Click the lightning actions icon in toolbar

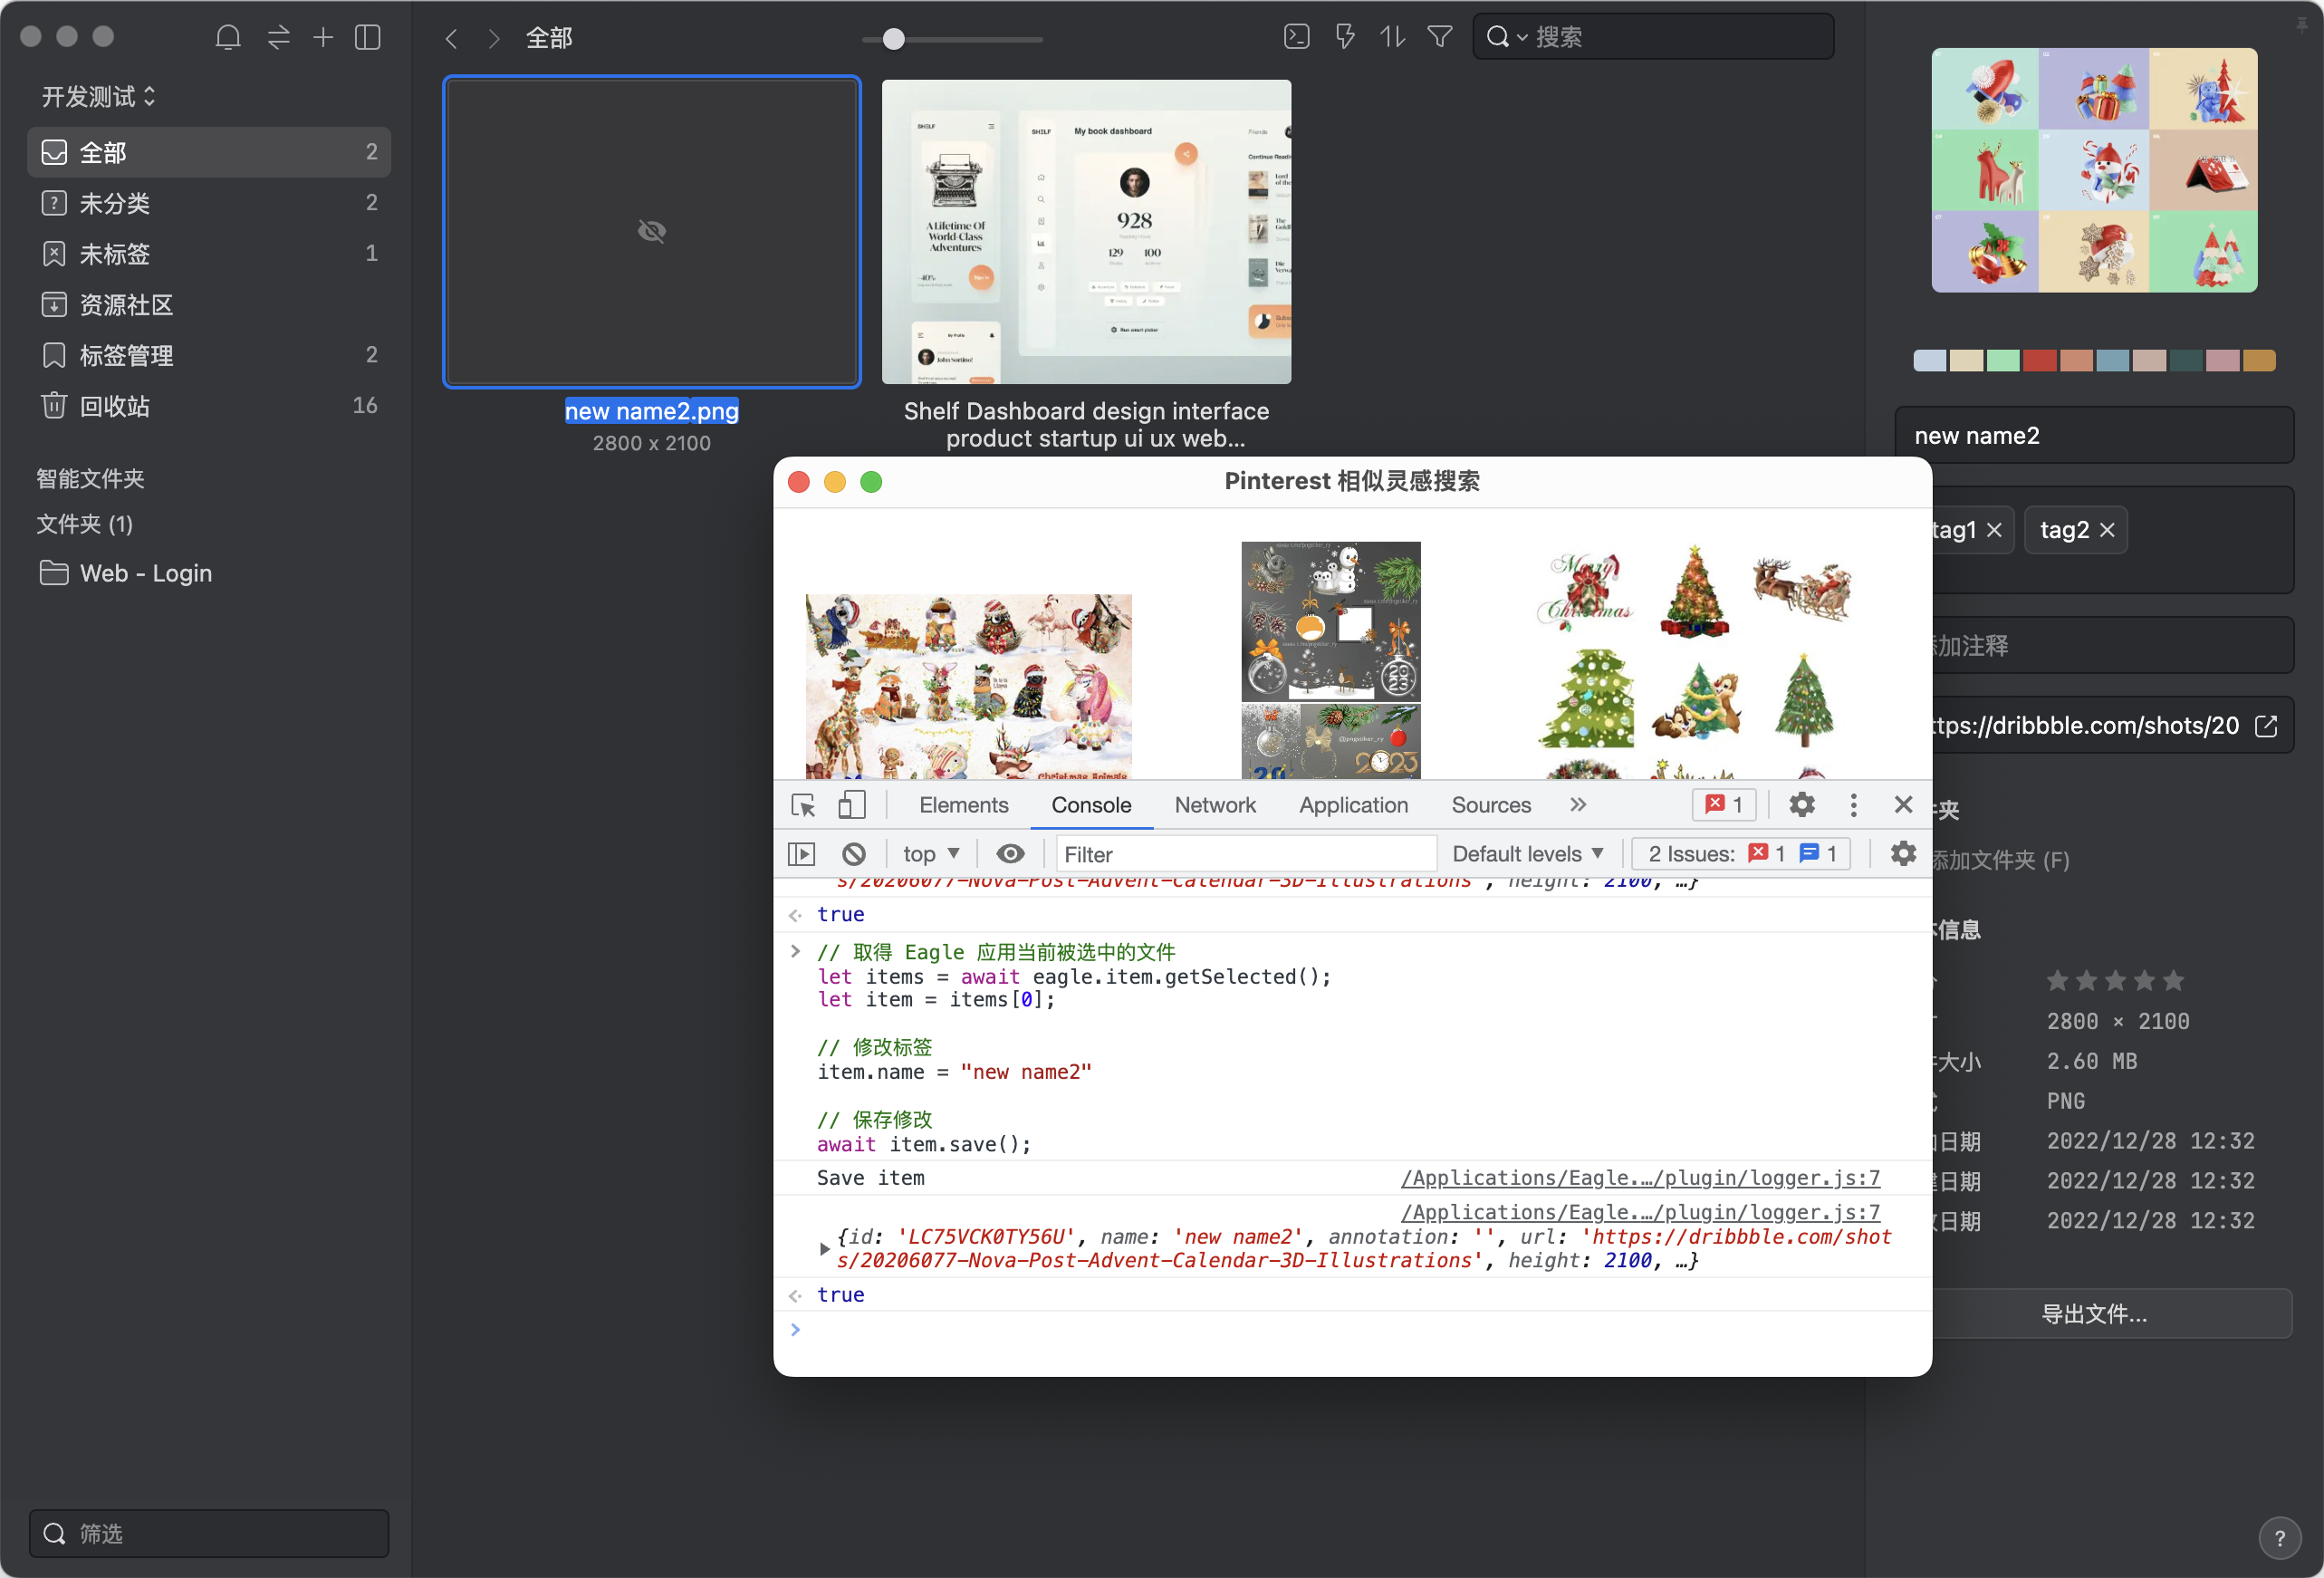pyautogui.click(x=1343, y=36)
